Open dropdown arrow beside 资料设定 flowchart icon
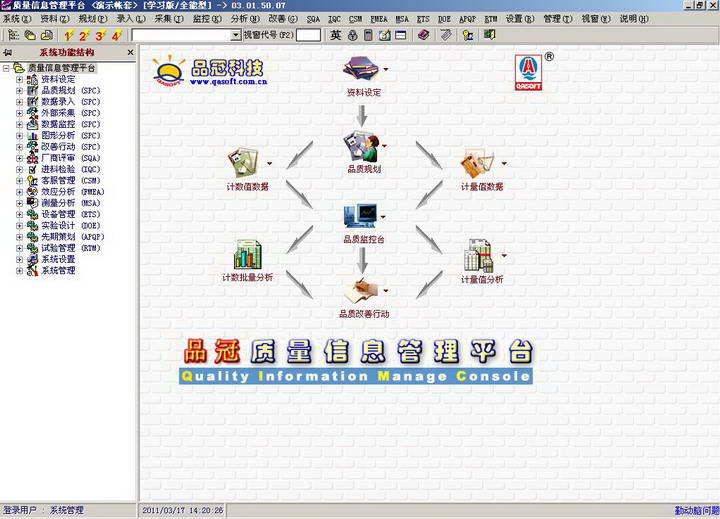The height and width of the screenshot is (519, 720). pyautogui.click(x=385, y=69)
